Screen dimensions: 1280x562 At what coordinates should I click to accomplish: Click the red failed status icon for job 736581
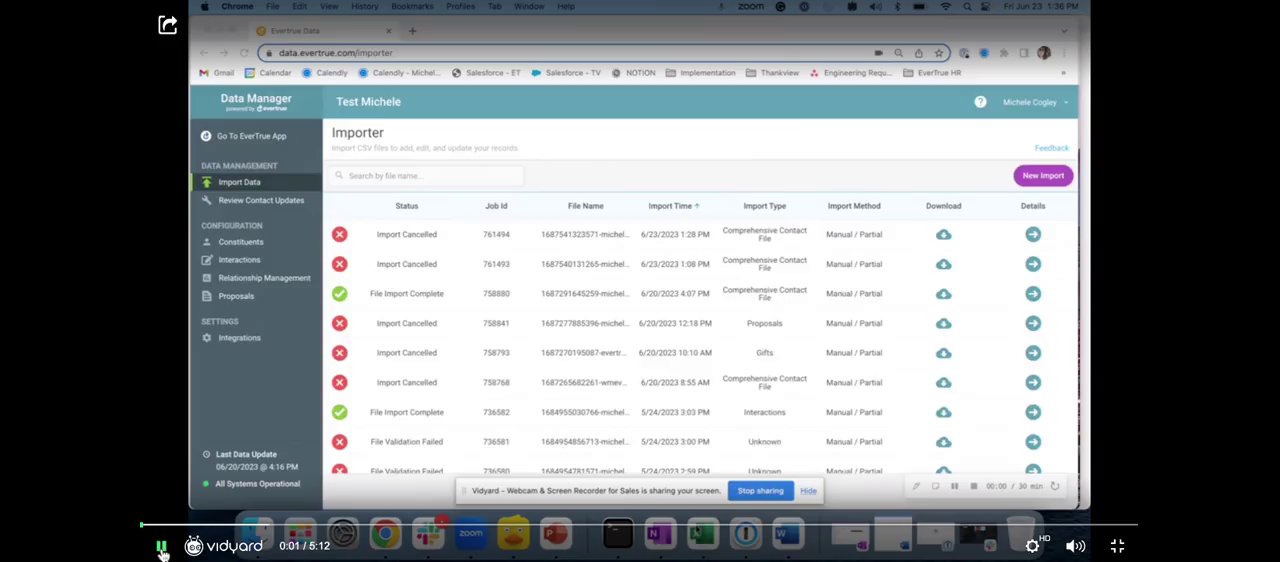coord(340,442)
